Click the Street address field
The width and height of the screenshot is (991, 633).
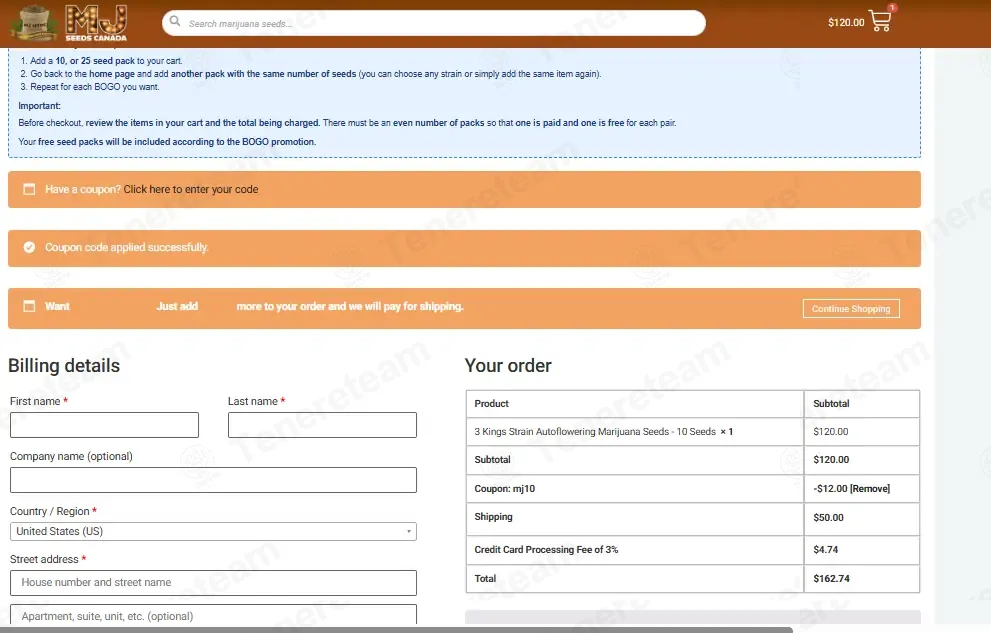point(213,582)
